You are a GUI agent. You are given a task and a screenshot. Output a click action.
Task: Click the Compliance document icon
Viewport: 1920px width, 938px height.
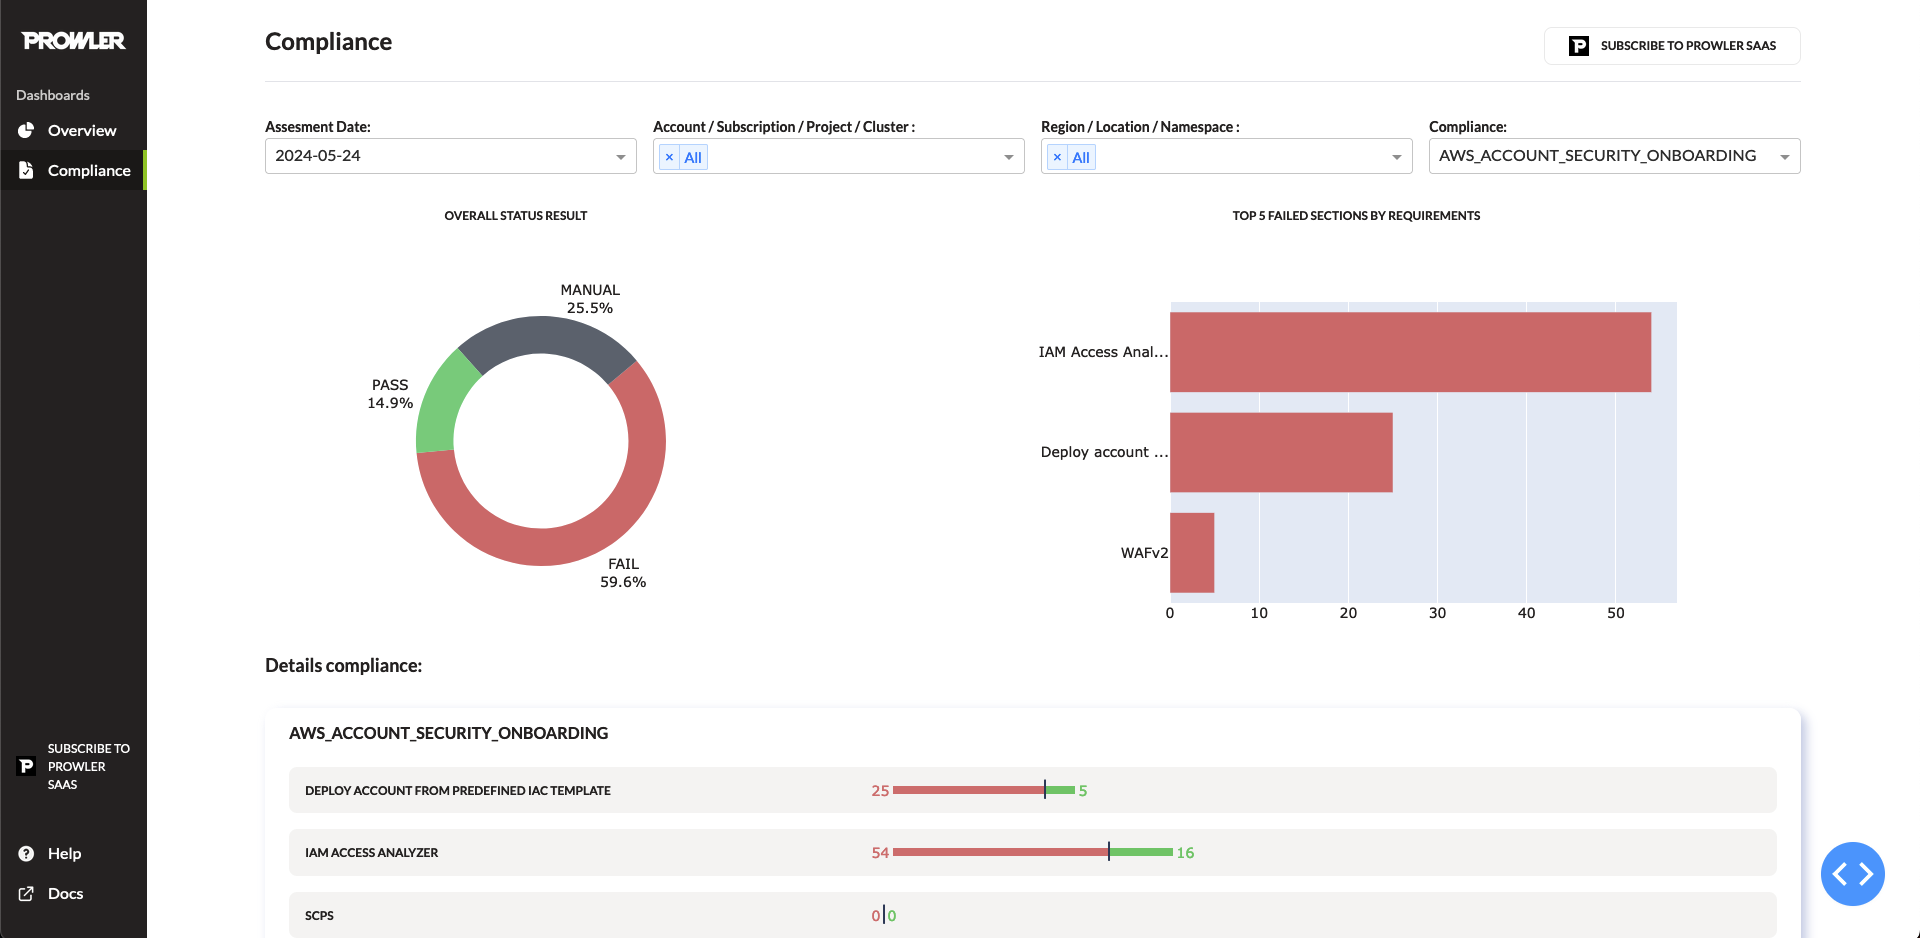pos(27,170)
